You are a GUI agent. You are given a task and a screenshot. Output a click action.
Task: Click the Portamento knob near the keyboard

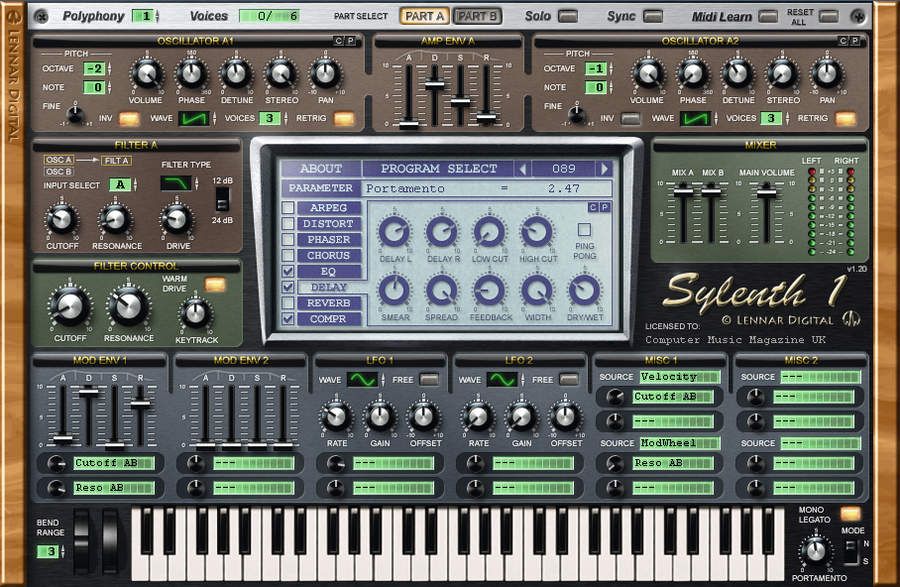[x=816, y=551]
